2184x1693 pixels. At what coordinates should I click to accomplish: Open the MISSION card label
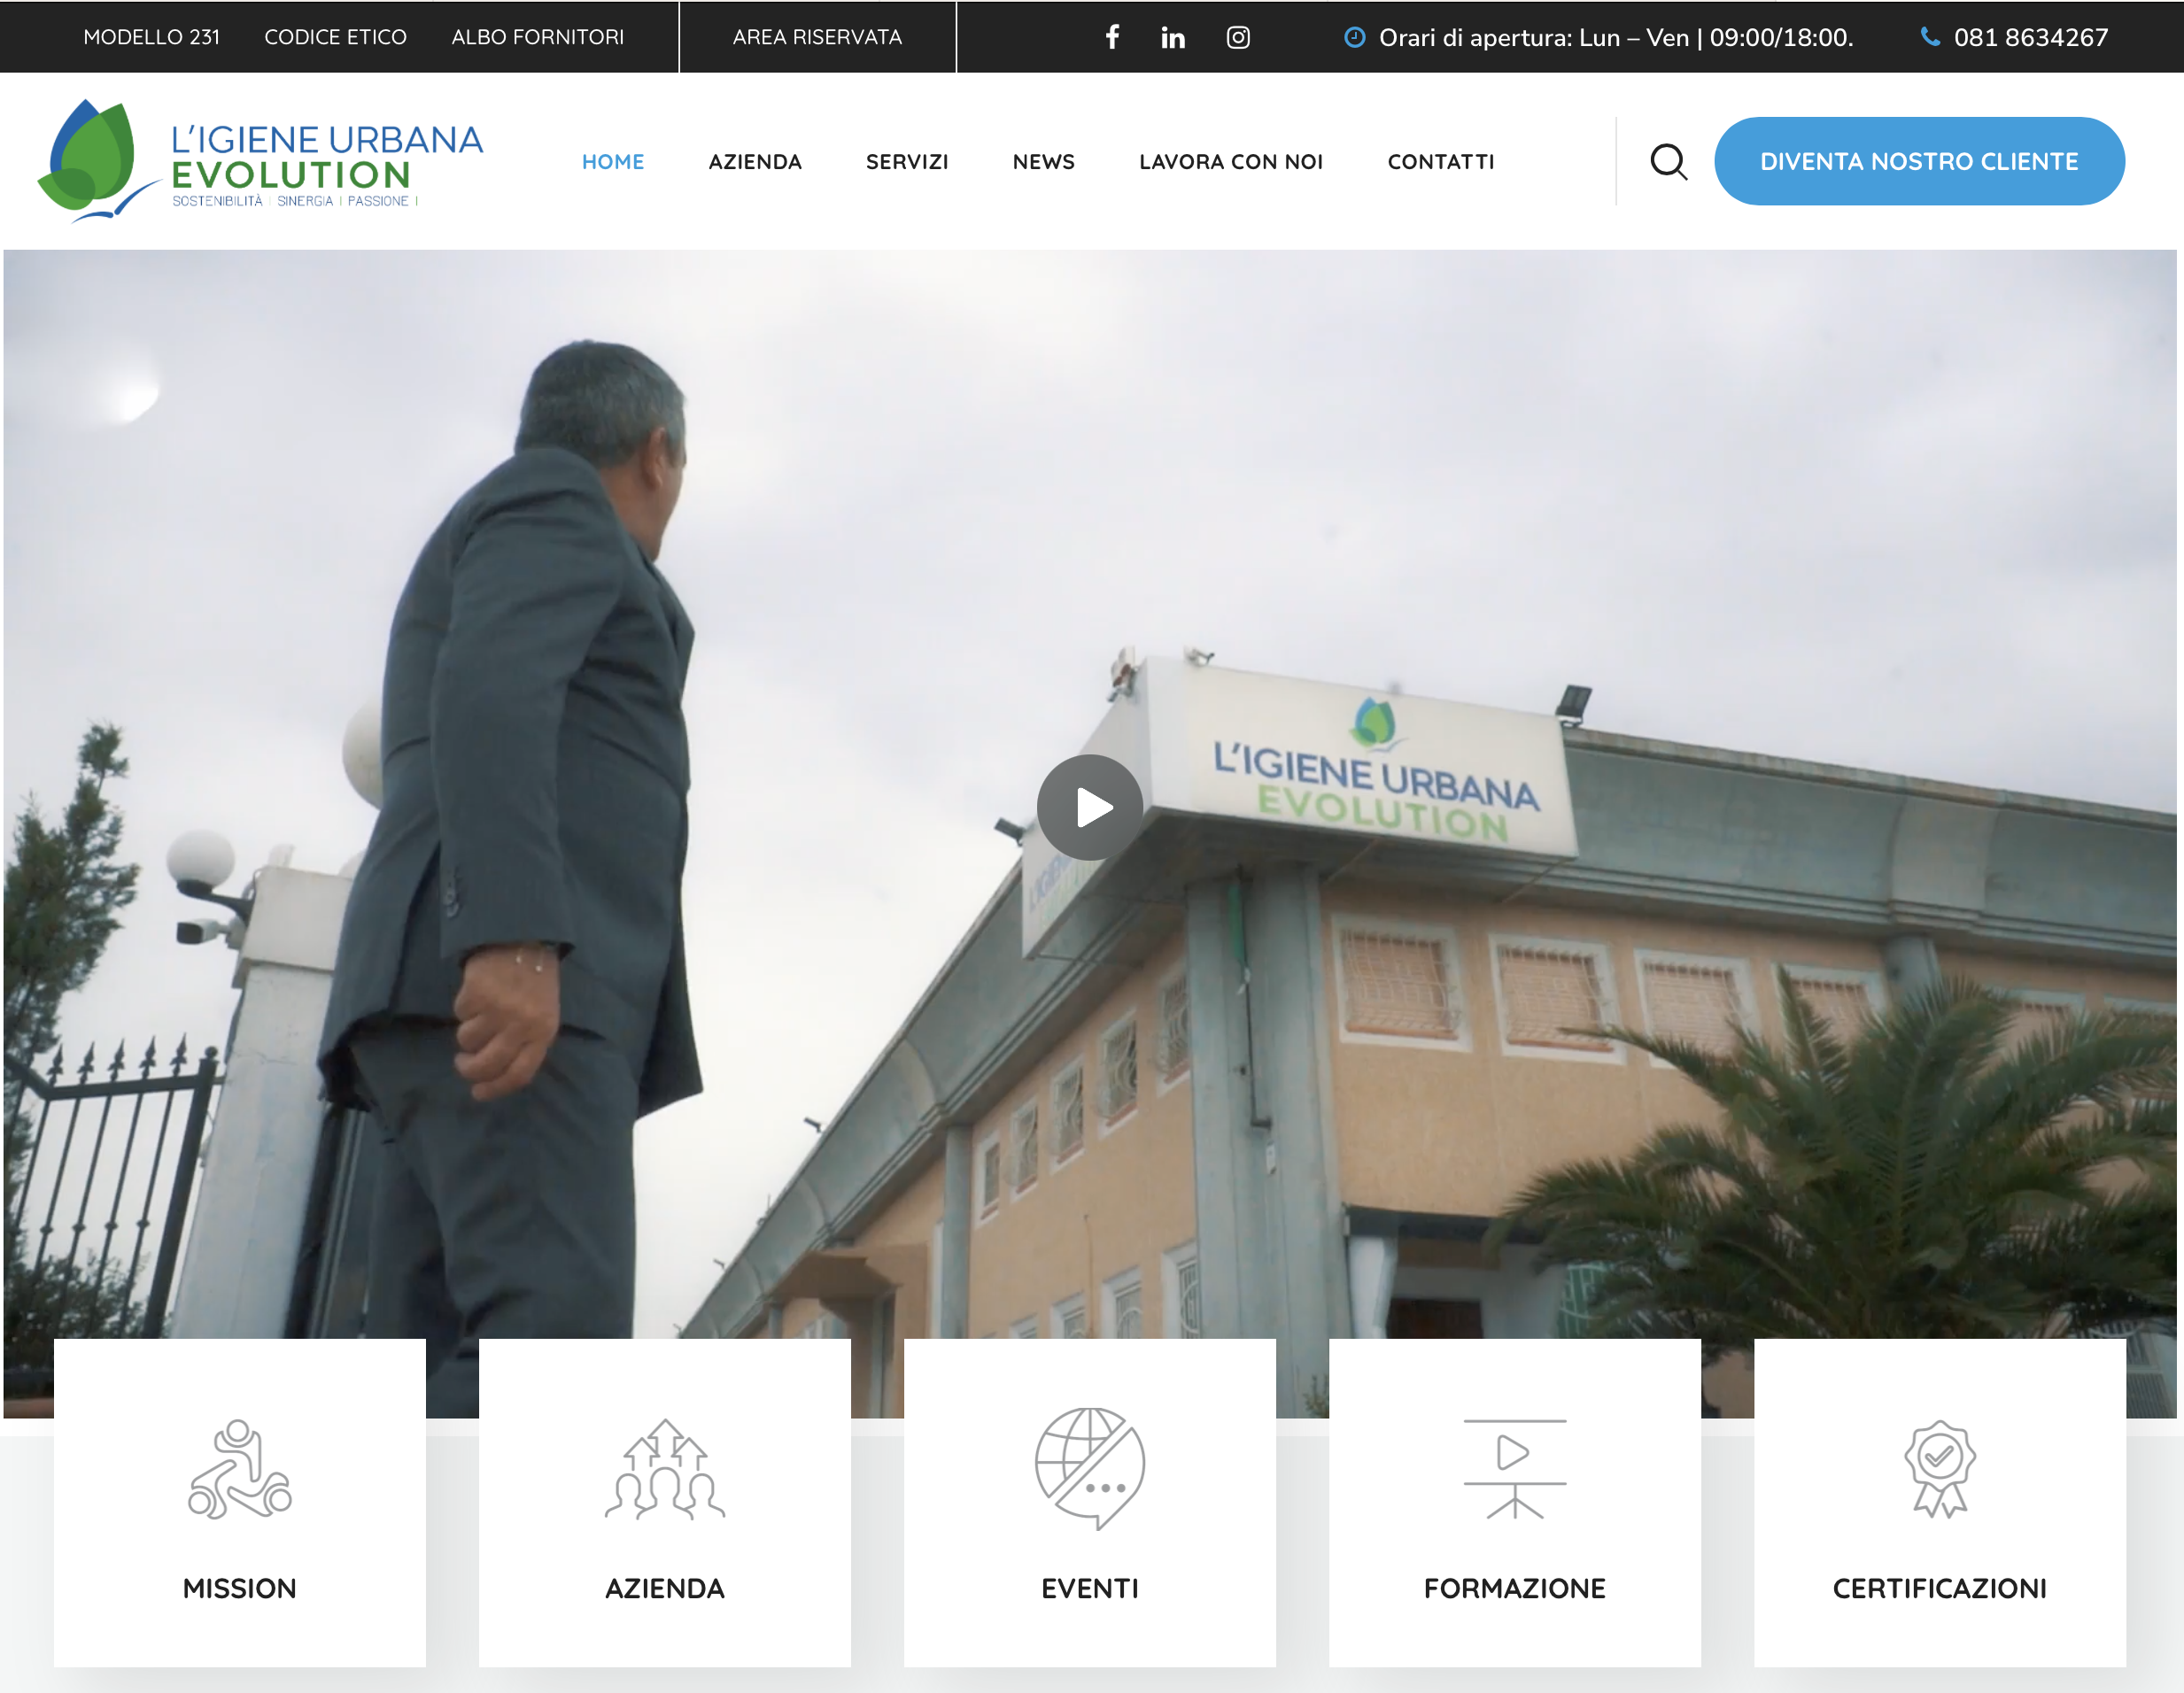click(239, 1588)
